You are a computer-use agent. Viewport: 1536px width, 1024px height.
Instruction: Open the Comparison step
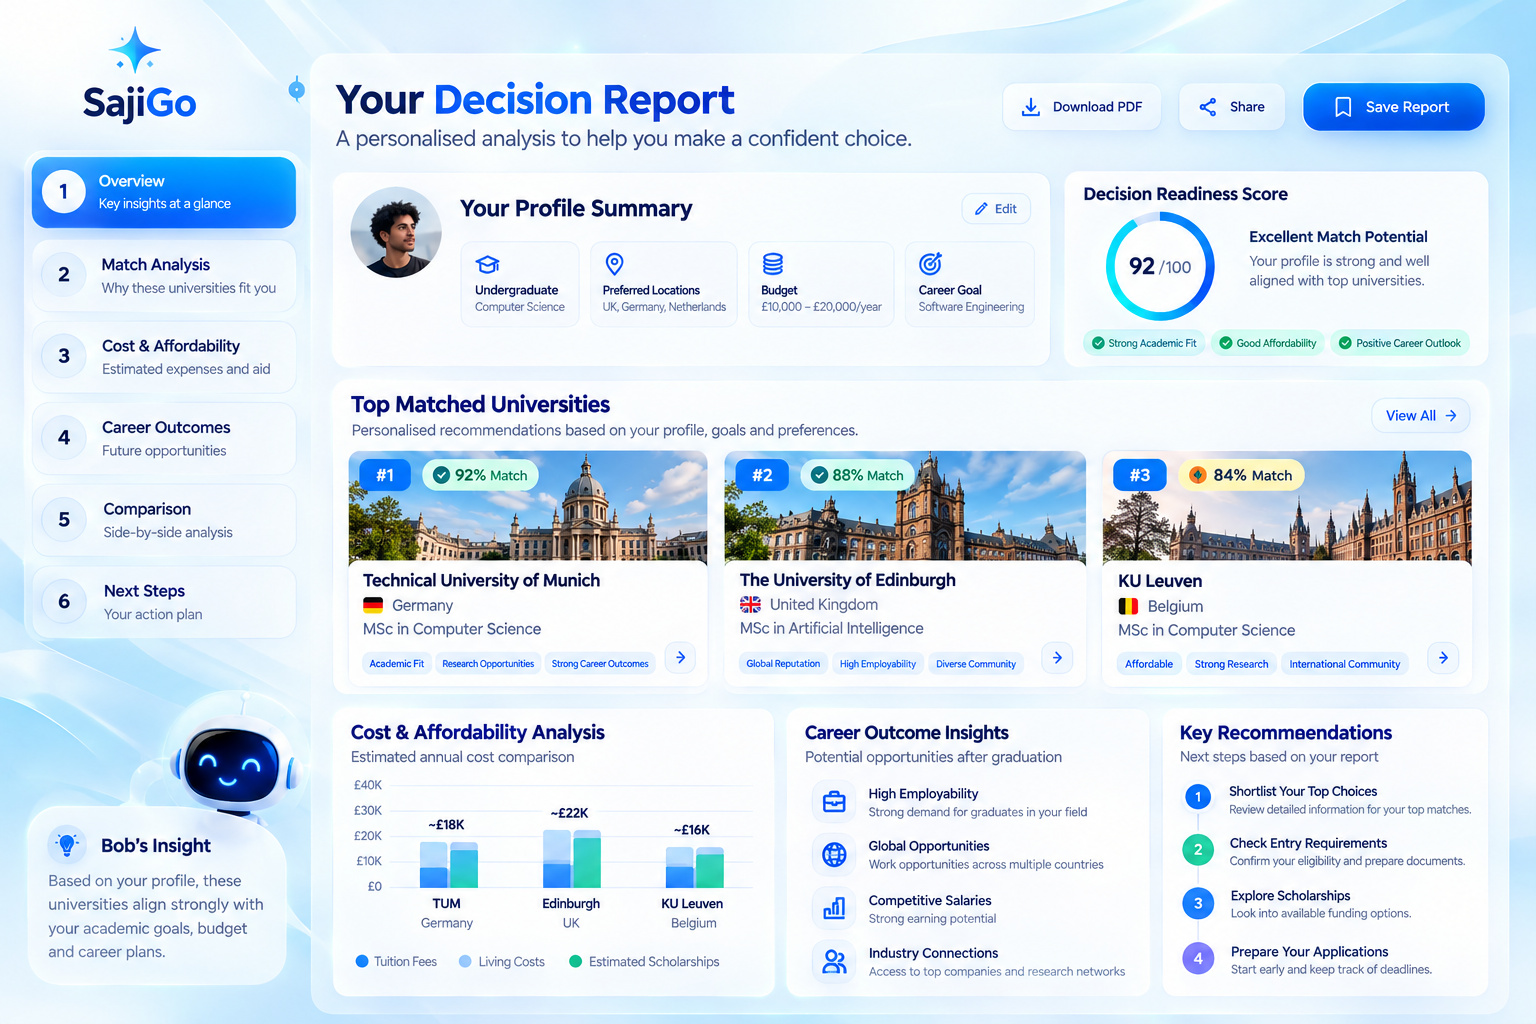click(x=164, y=520)
